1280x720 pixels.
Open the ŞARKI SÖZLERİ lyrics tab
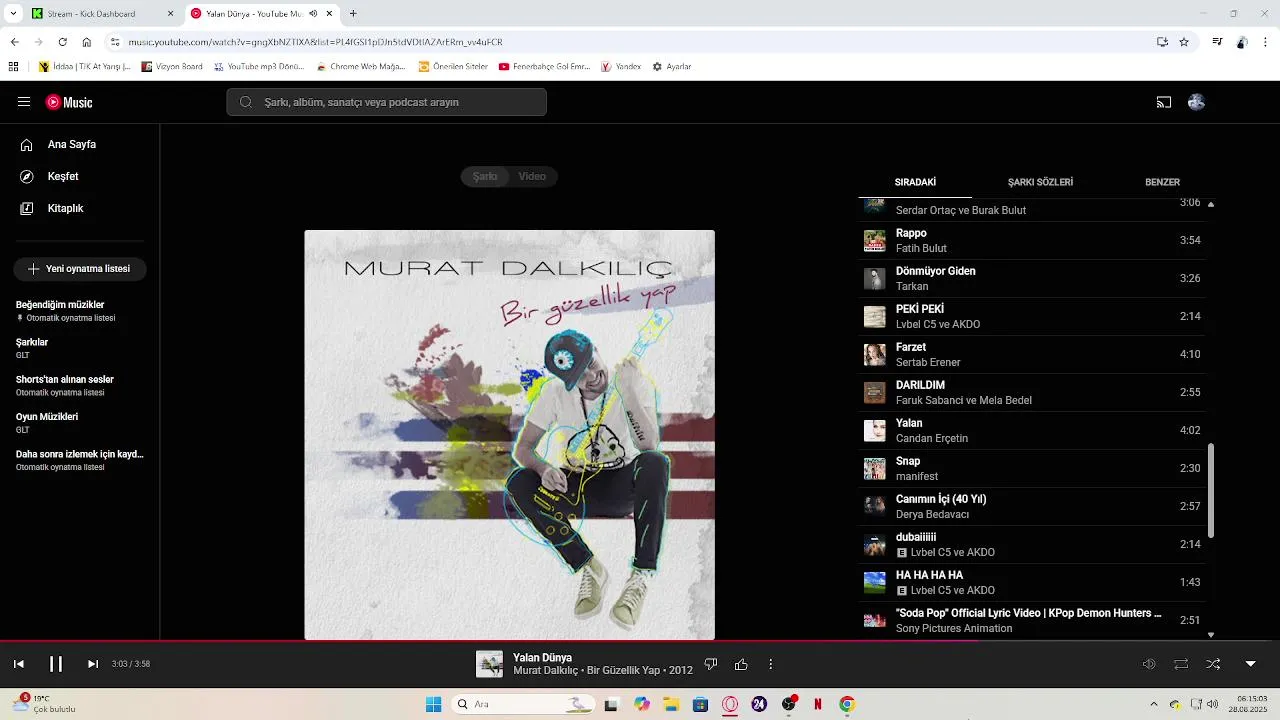tap(1040, 183)
